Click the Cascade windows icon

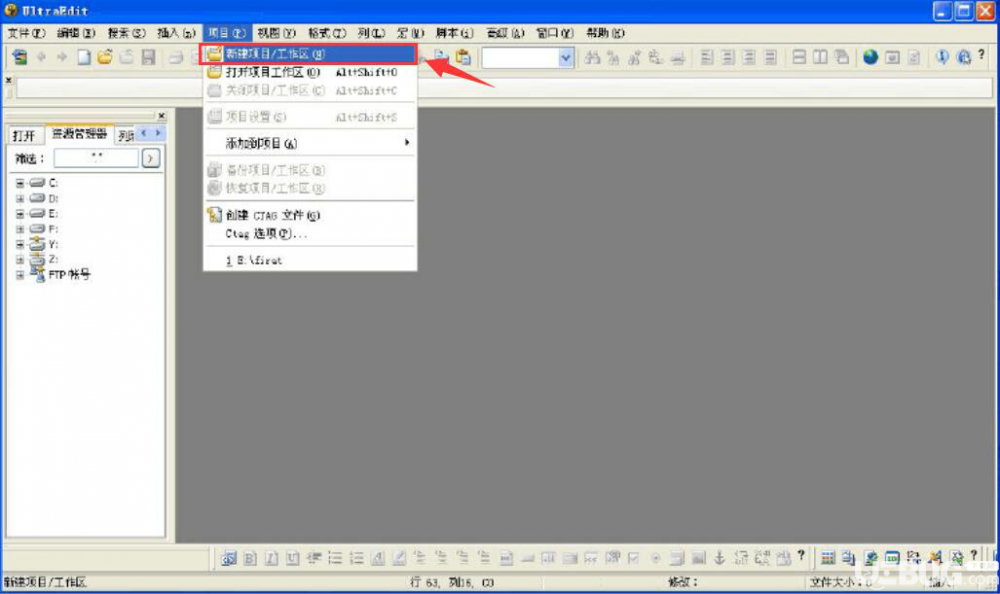(842, 57)
